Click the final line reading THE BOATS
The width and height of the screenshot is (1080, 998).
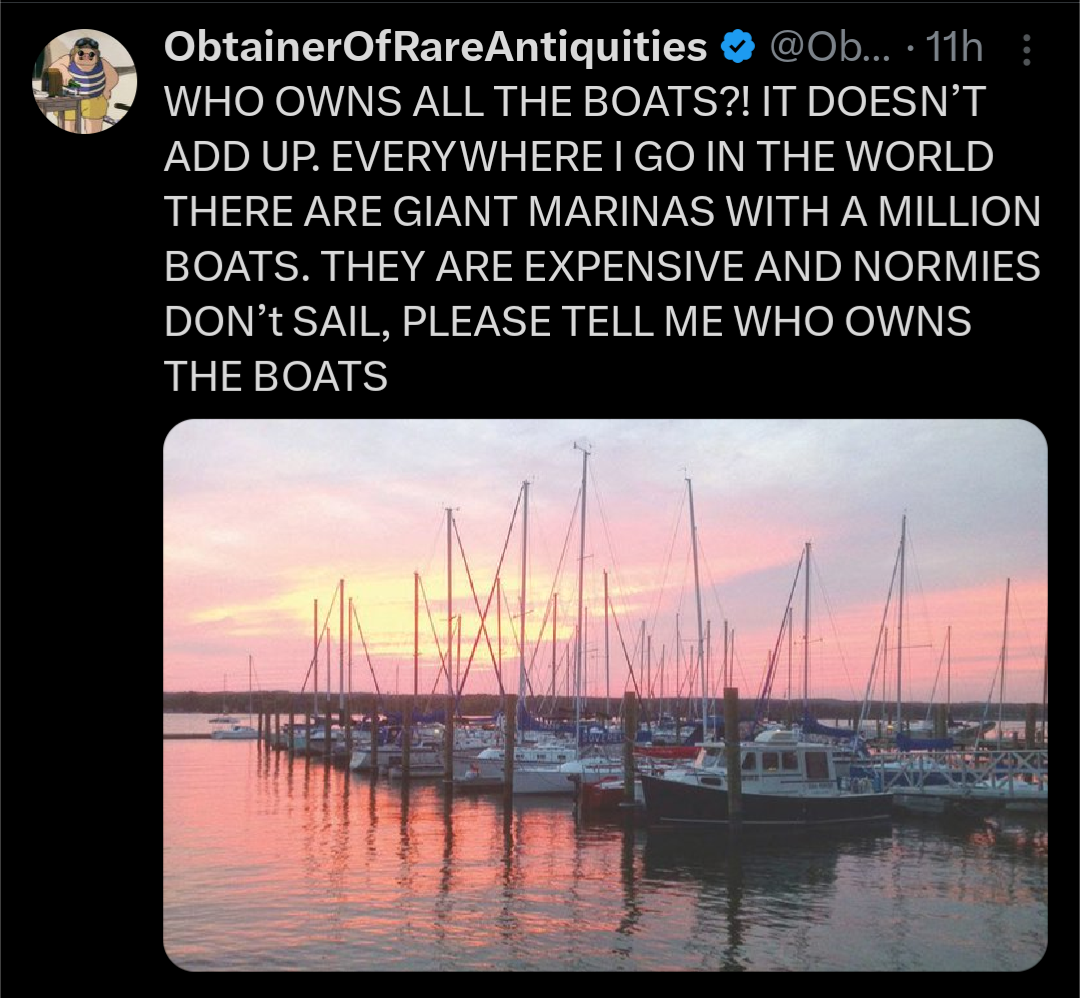(276, 377)
